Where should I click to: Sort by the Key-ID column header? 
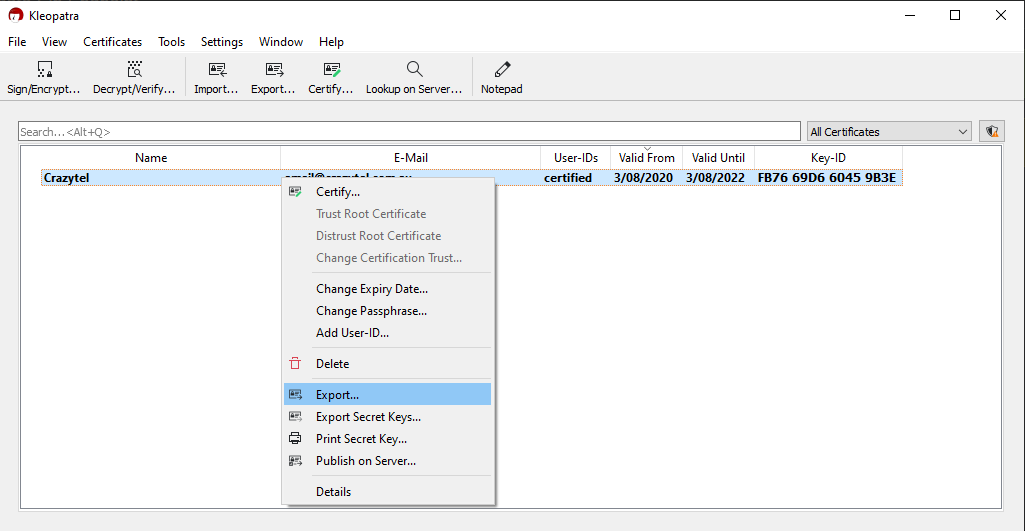tap(828, 158)
